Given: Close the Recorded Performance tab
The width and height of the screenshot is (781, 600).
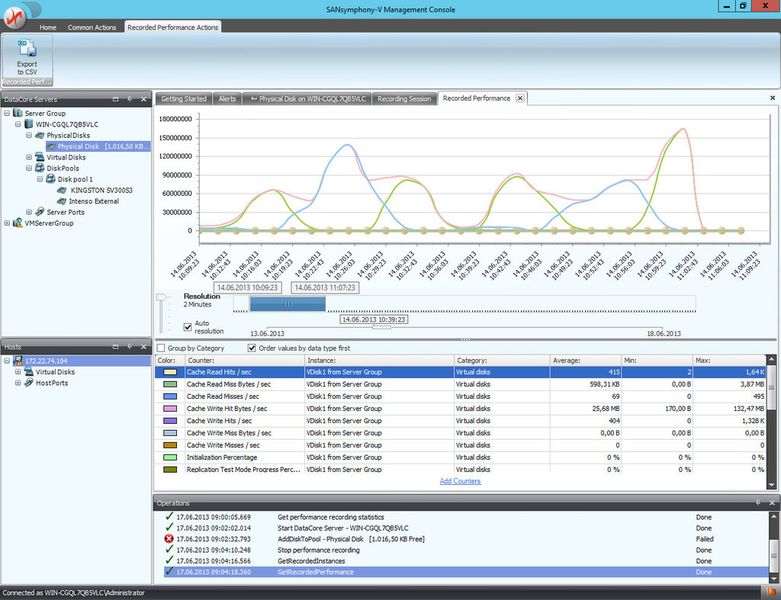Looking at the screenshot, I should coord(520,98).
